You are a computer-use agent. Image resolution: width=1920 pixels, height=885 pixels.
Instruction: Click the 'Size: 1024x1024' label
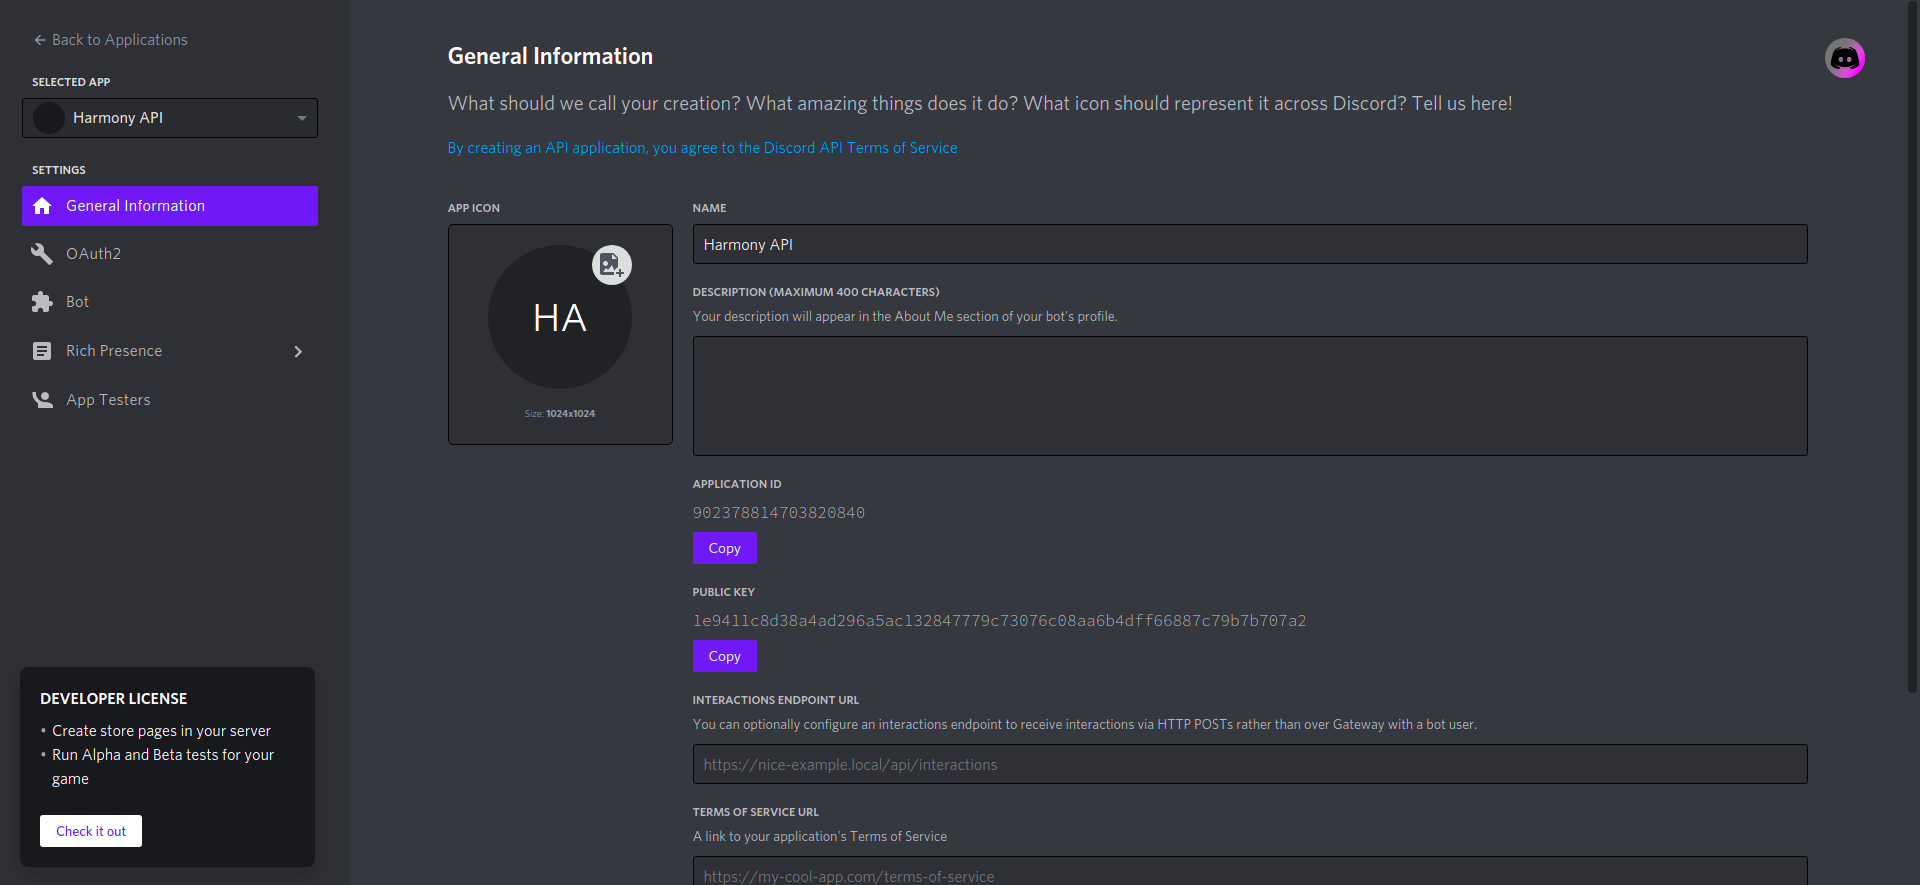(560, 414)
